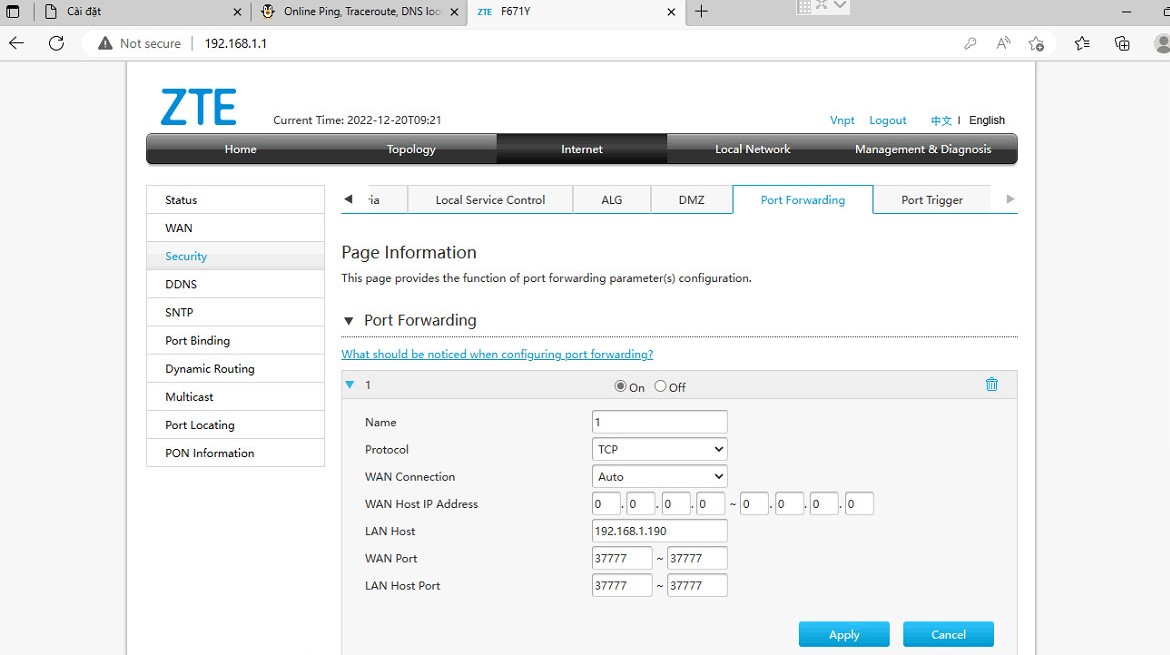Click the LAN Host input field
This screenshot has width=1170, height=655.
click(x=659, y=531)
